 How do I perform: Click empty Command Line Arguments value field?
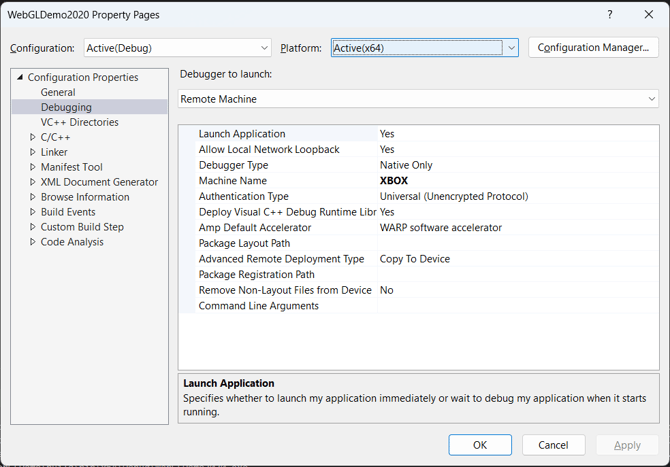click(518, 306)
